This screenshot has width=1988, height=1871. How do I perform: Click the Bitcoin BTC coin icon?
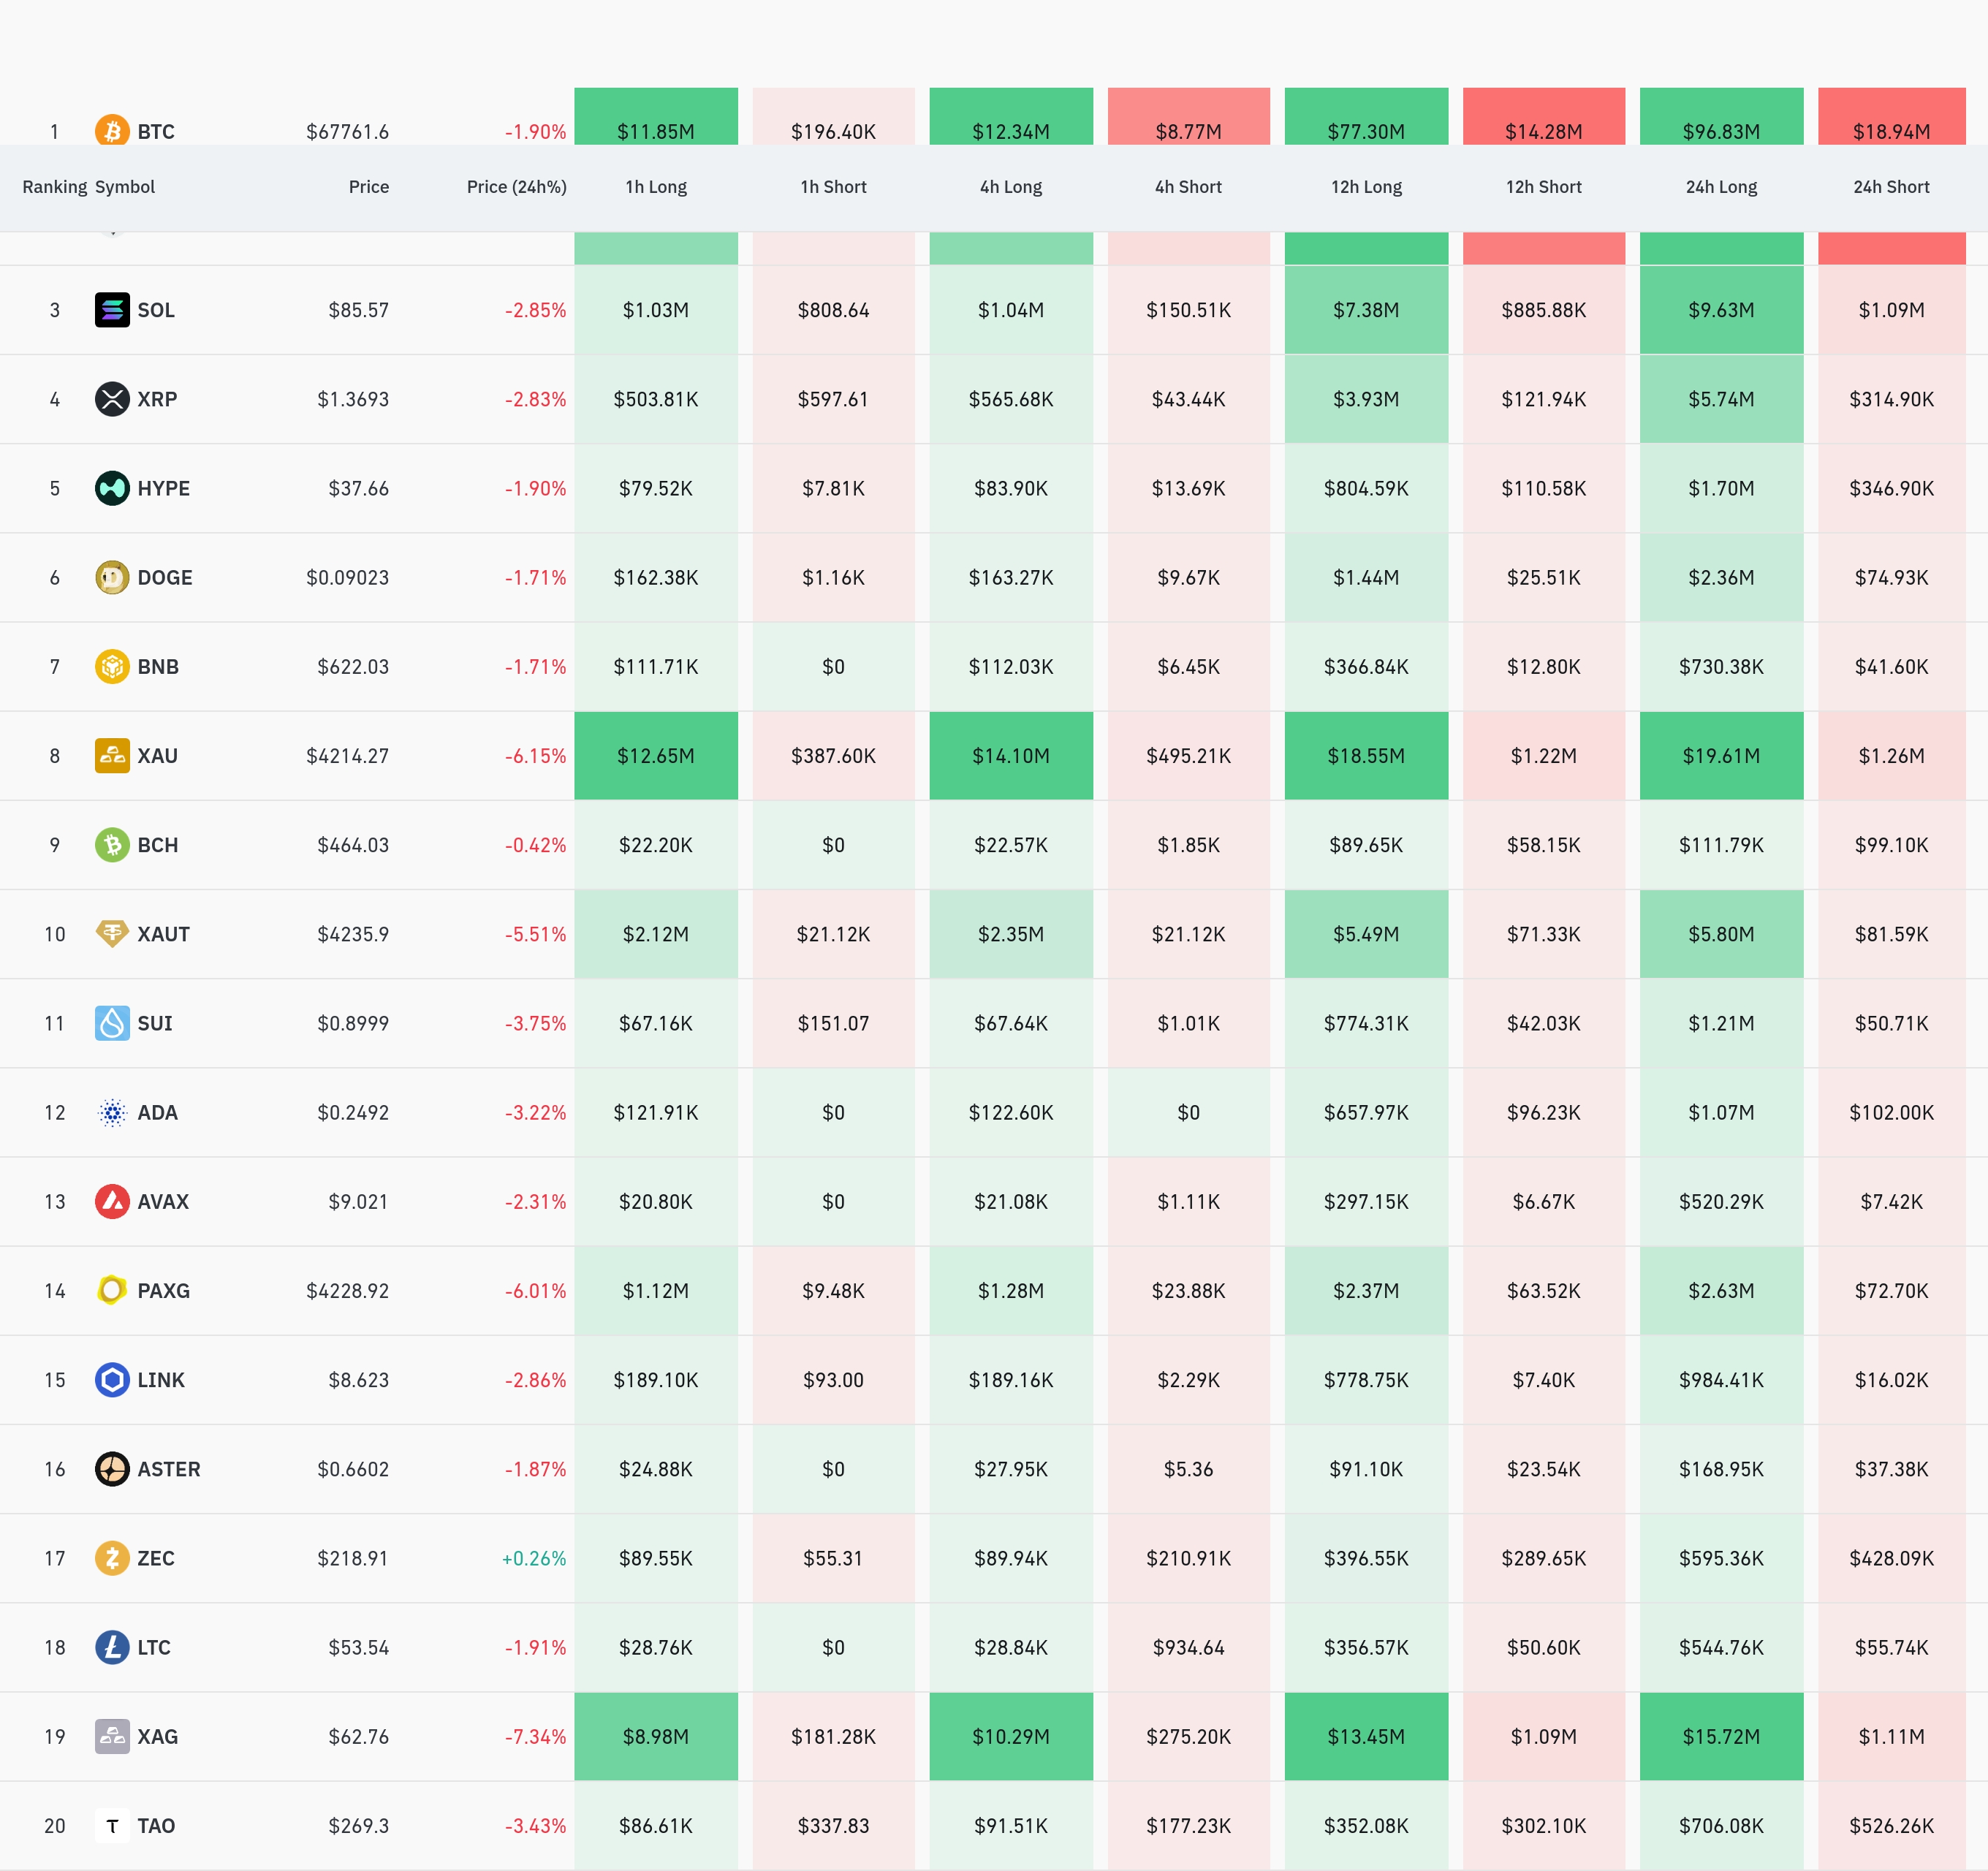coord(112,130)
